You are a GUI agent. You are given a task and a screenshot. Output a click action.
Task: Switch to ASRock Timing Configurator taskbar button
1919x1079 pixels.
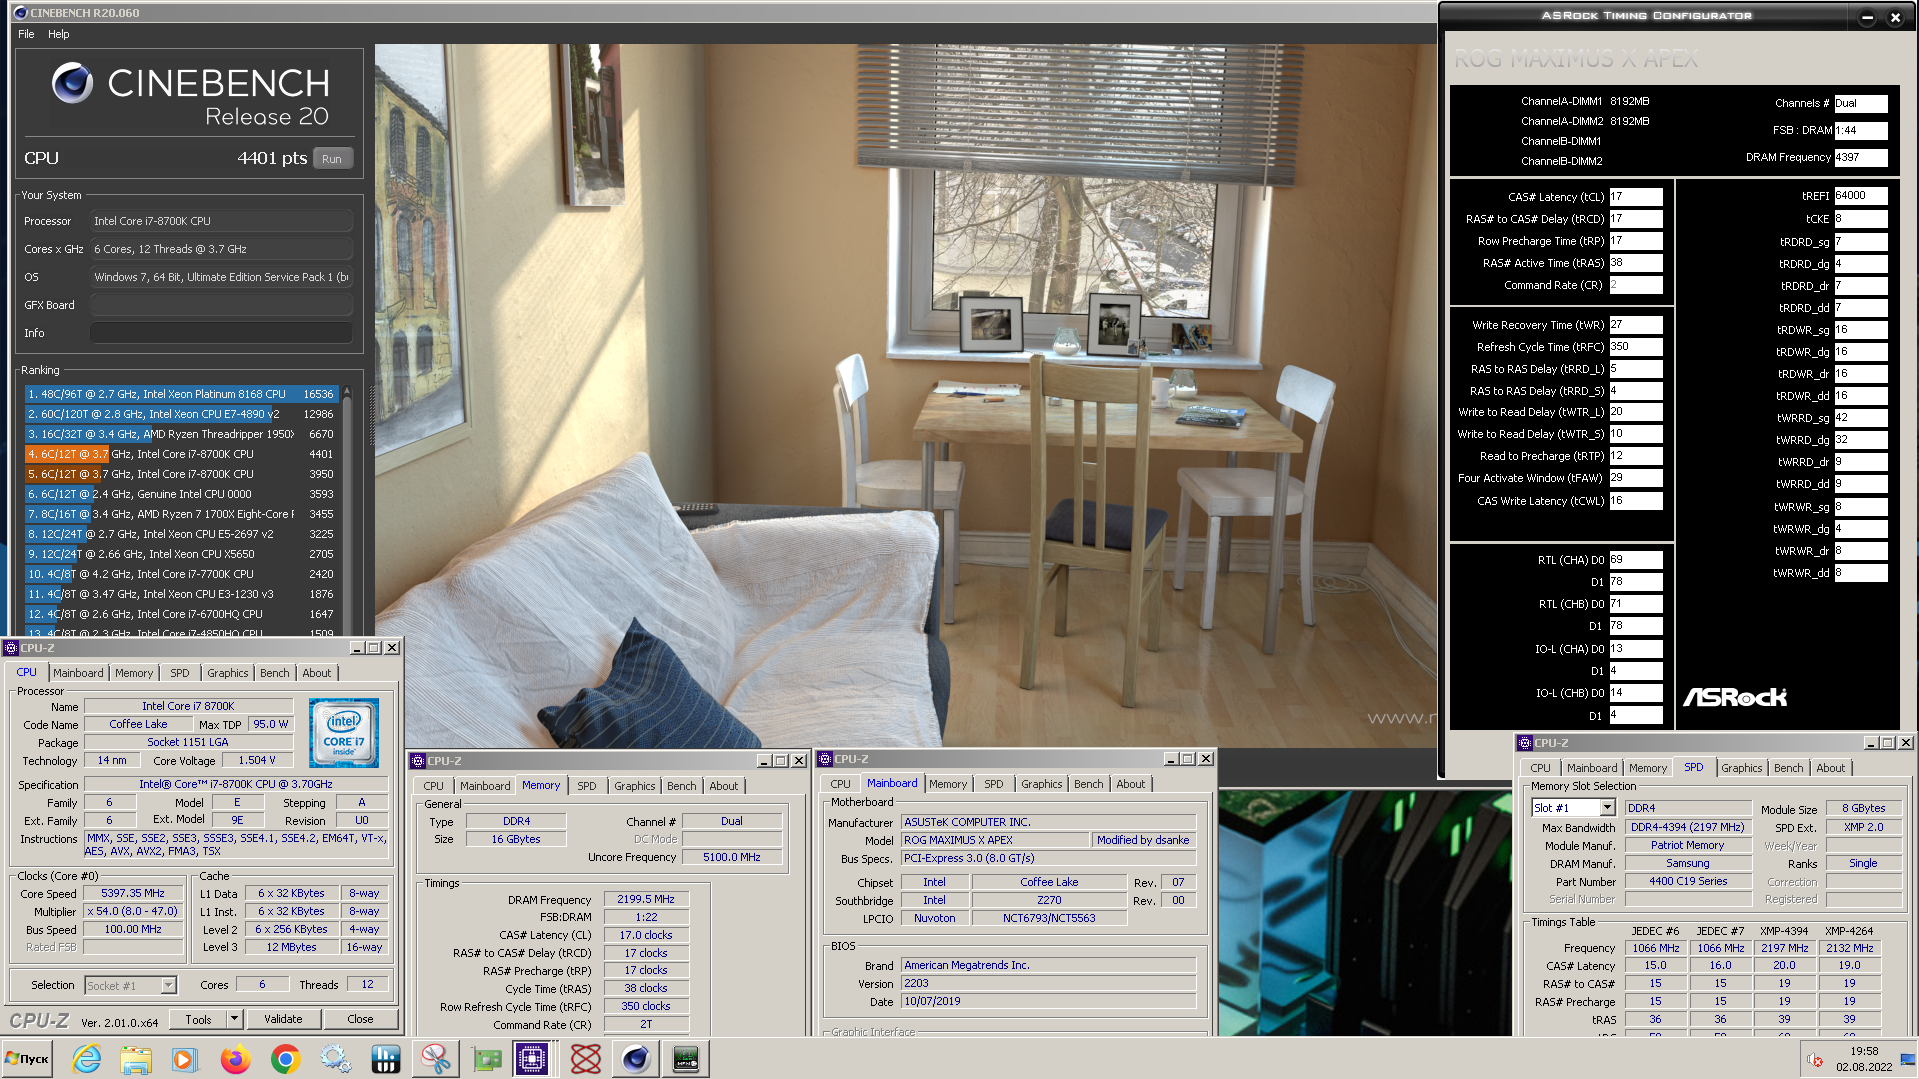pos(686,1059)
